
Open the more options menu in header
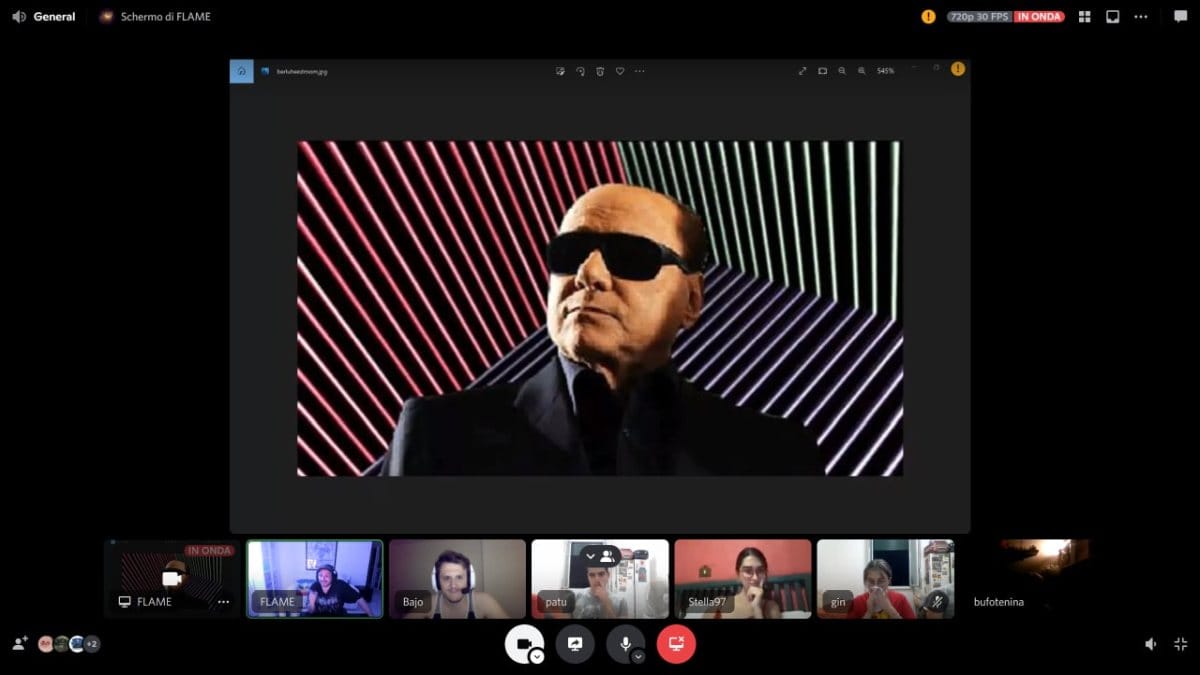click(1141, 16)
